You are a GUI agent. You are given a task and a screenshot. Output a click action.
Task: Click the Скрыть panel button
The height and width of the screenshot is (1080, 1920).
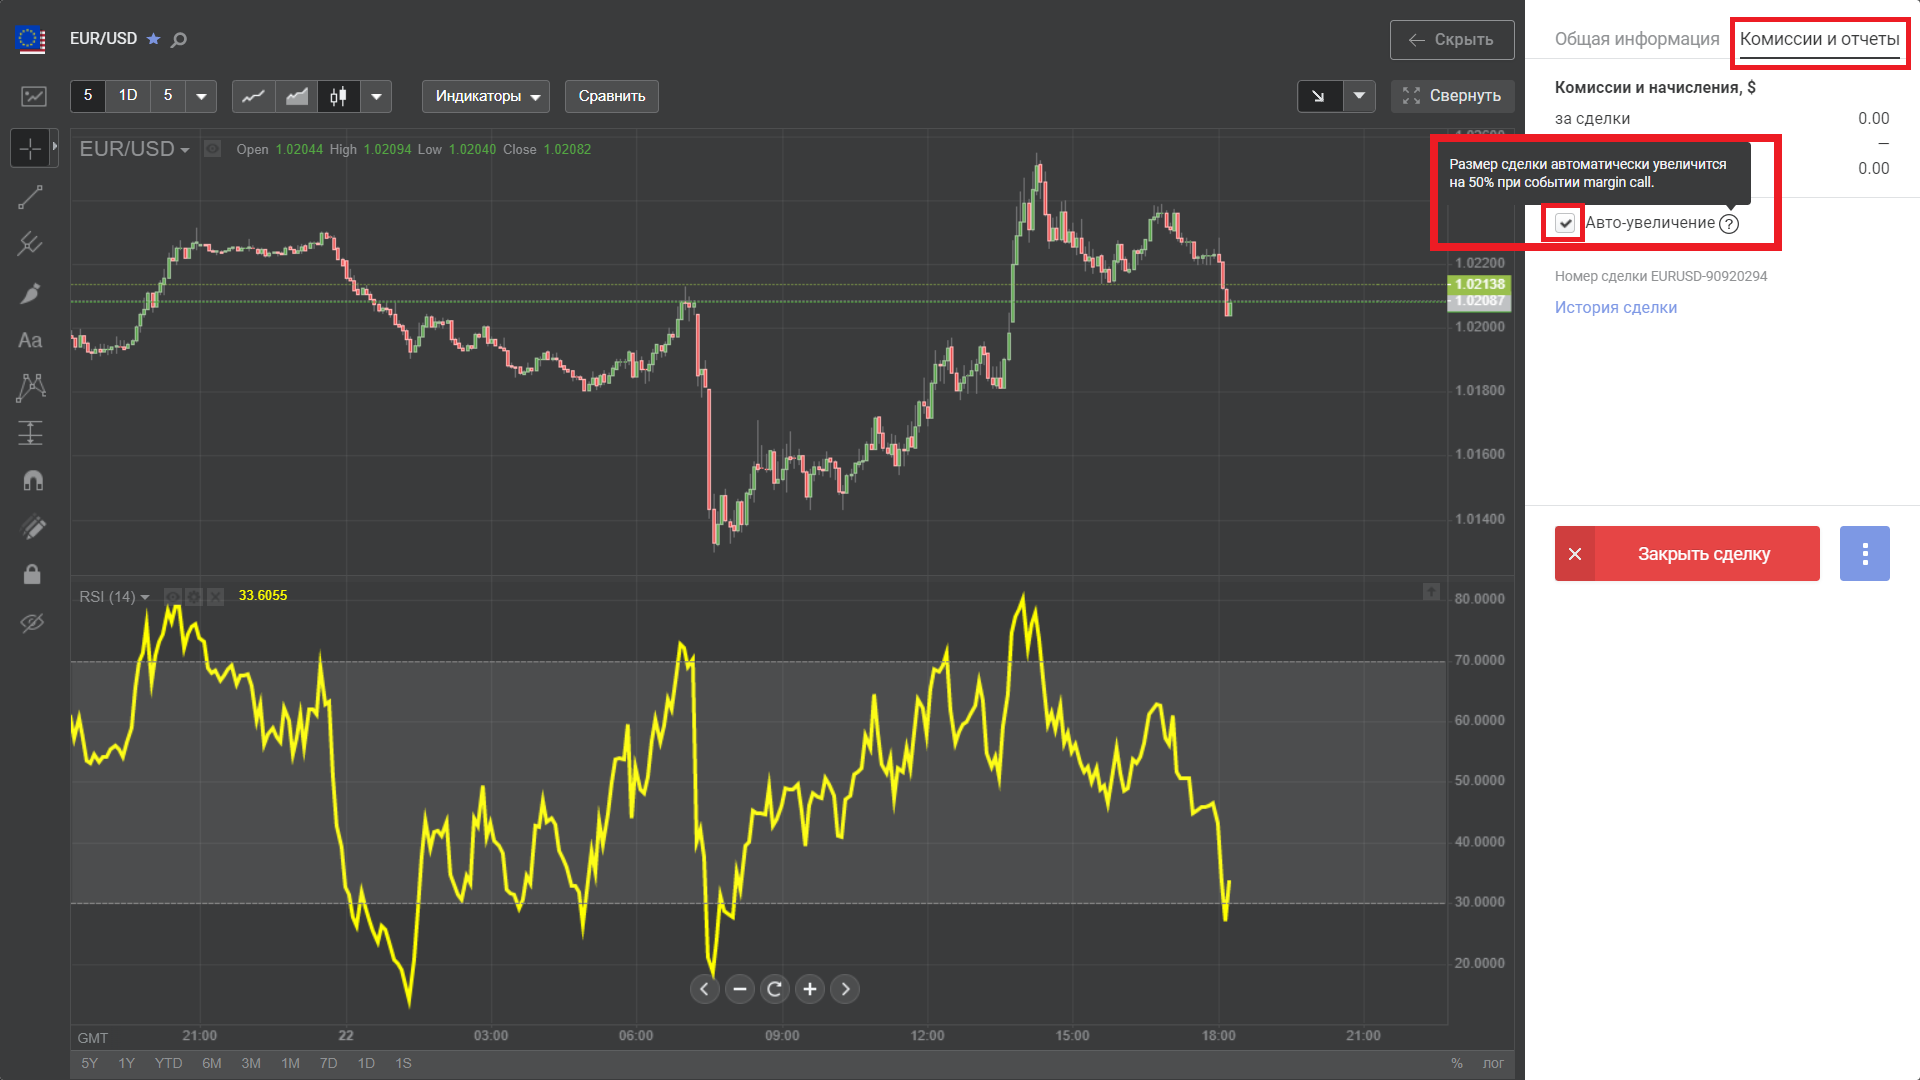tap(1451, 40)
